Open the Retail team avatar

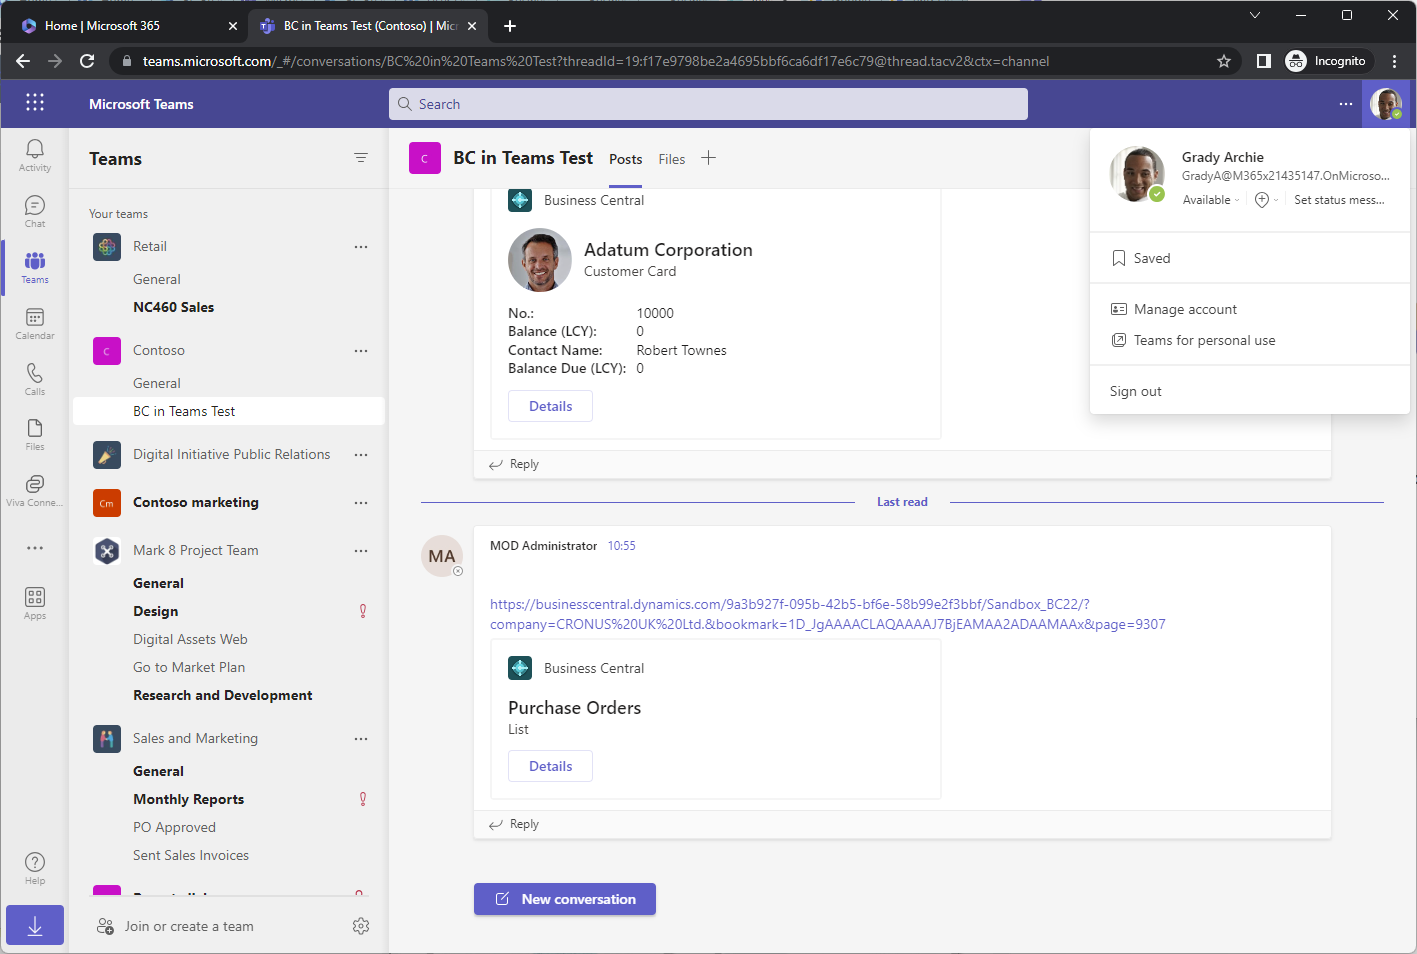click(107, 247)
